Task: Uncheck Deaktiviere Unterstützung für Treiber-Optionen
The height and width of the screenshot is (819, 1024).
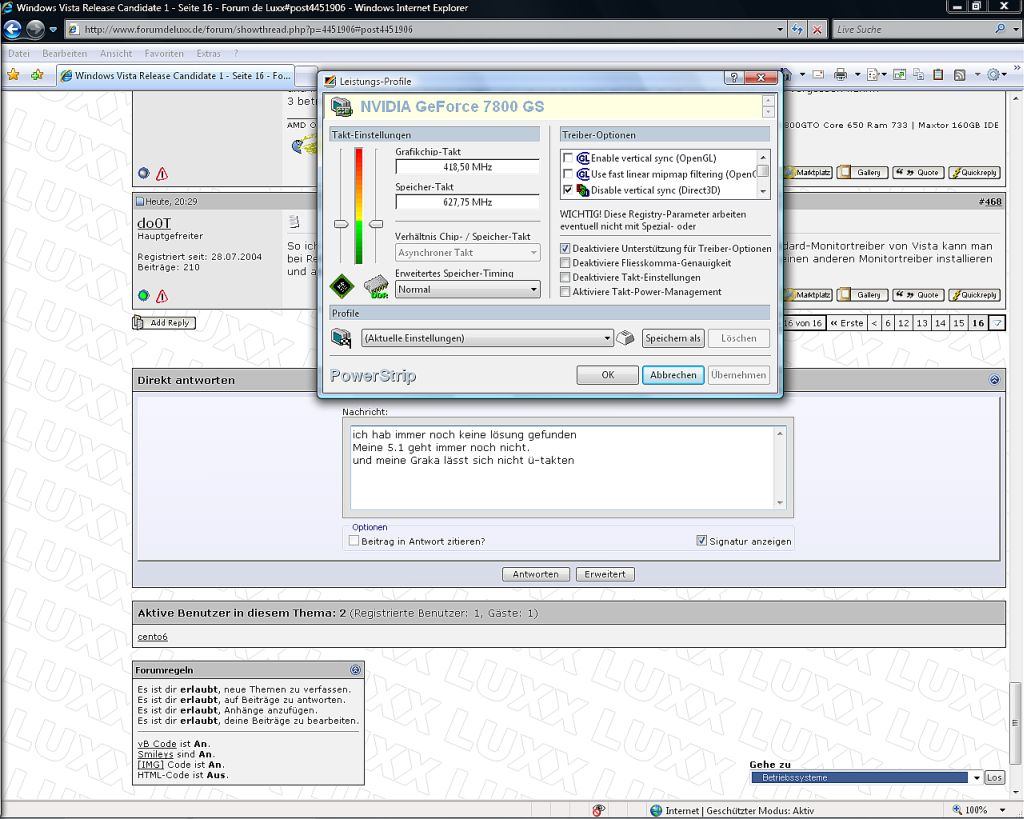Action: [x=565, y=248]
